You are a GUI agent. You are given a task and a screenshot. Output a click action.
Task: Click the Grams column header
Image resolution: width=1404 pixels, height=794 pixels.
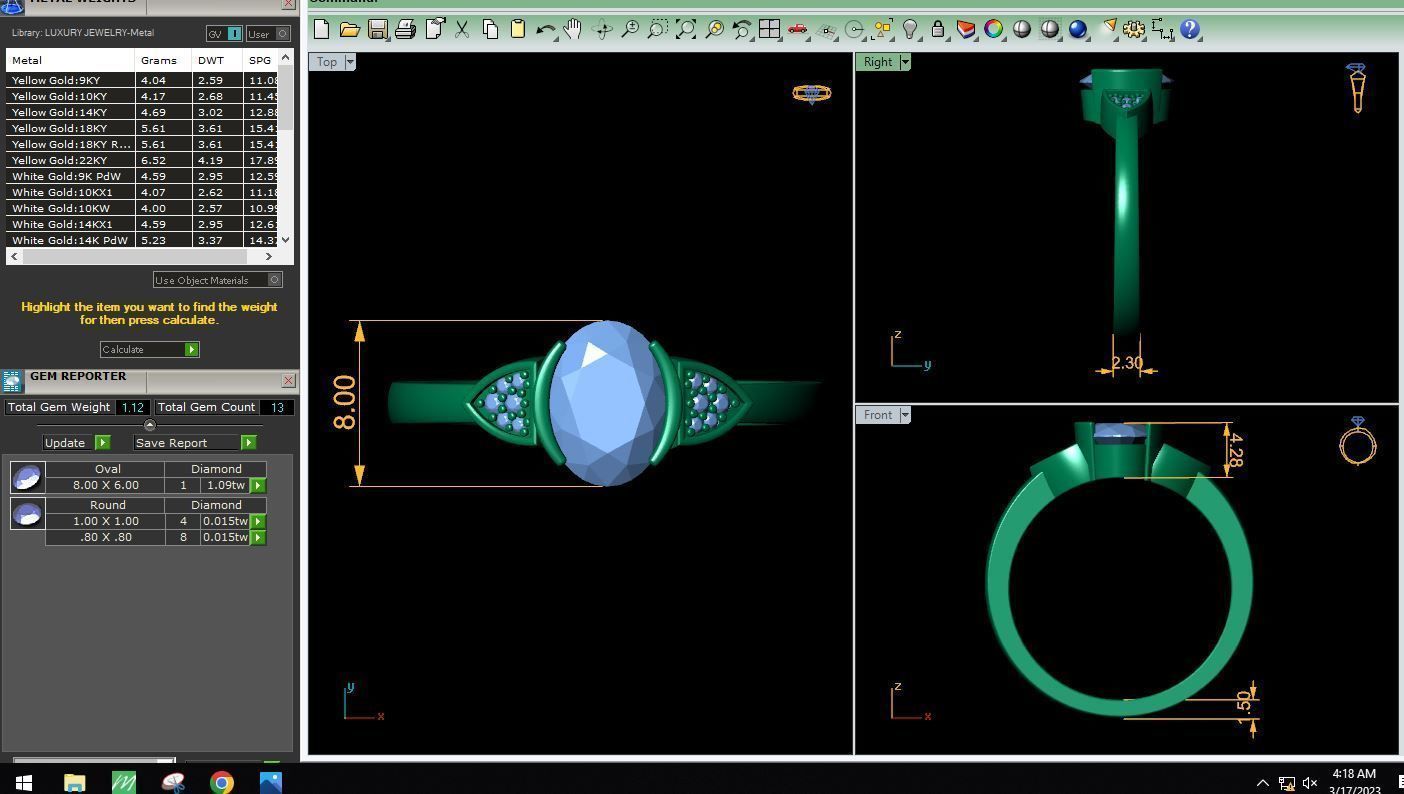coord(163,60)
